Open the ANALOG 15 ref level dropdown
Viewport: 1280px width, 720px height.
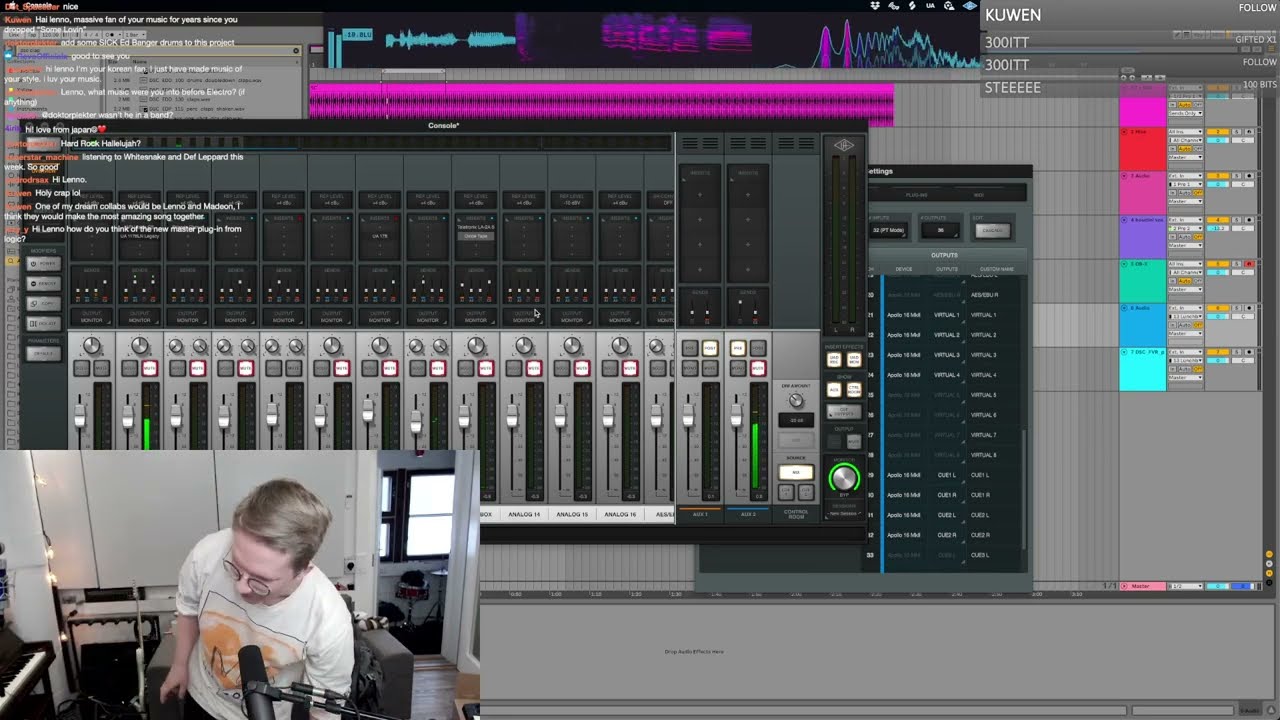pyautogui.click(x=572, y=202)
